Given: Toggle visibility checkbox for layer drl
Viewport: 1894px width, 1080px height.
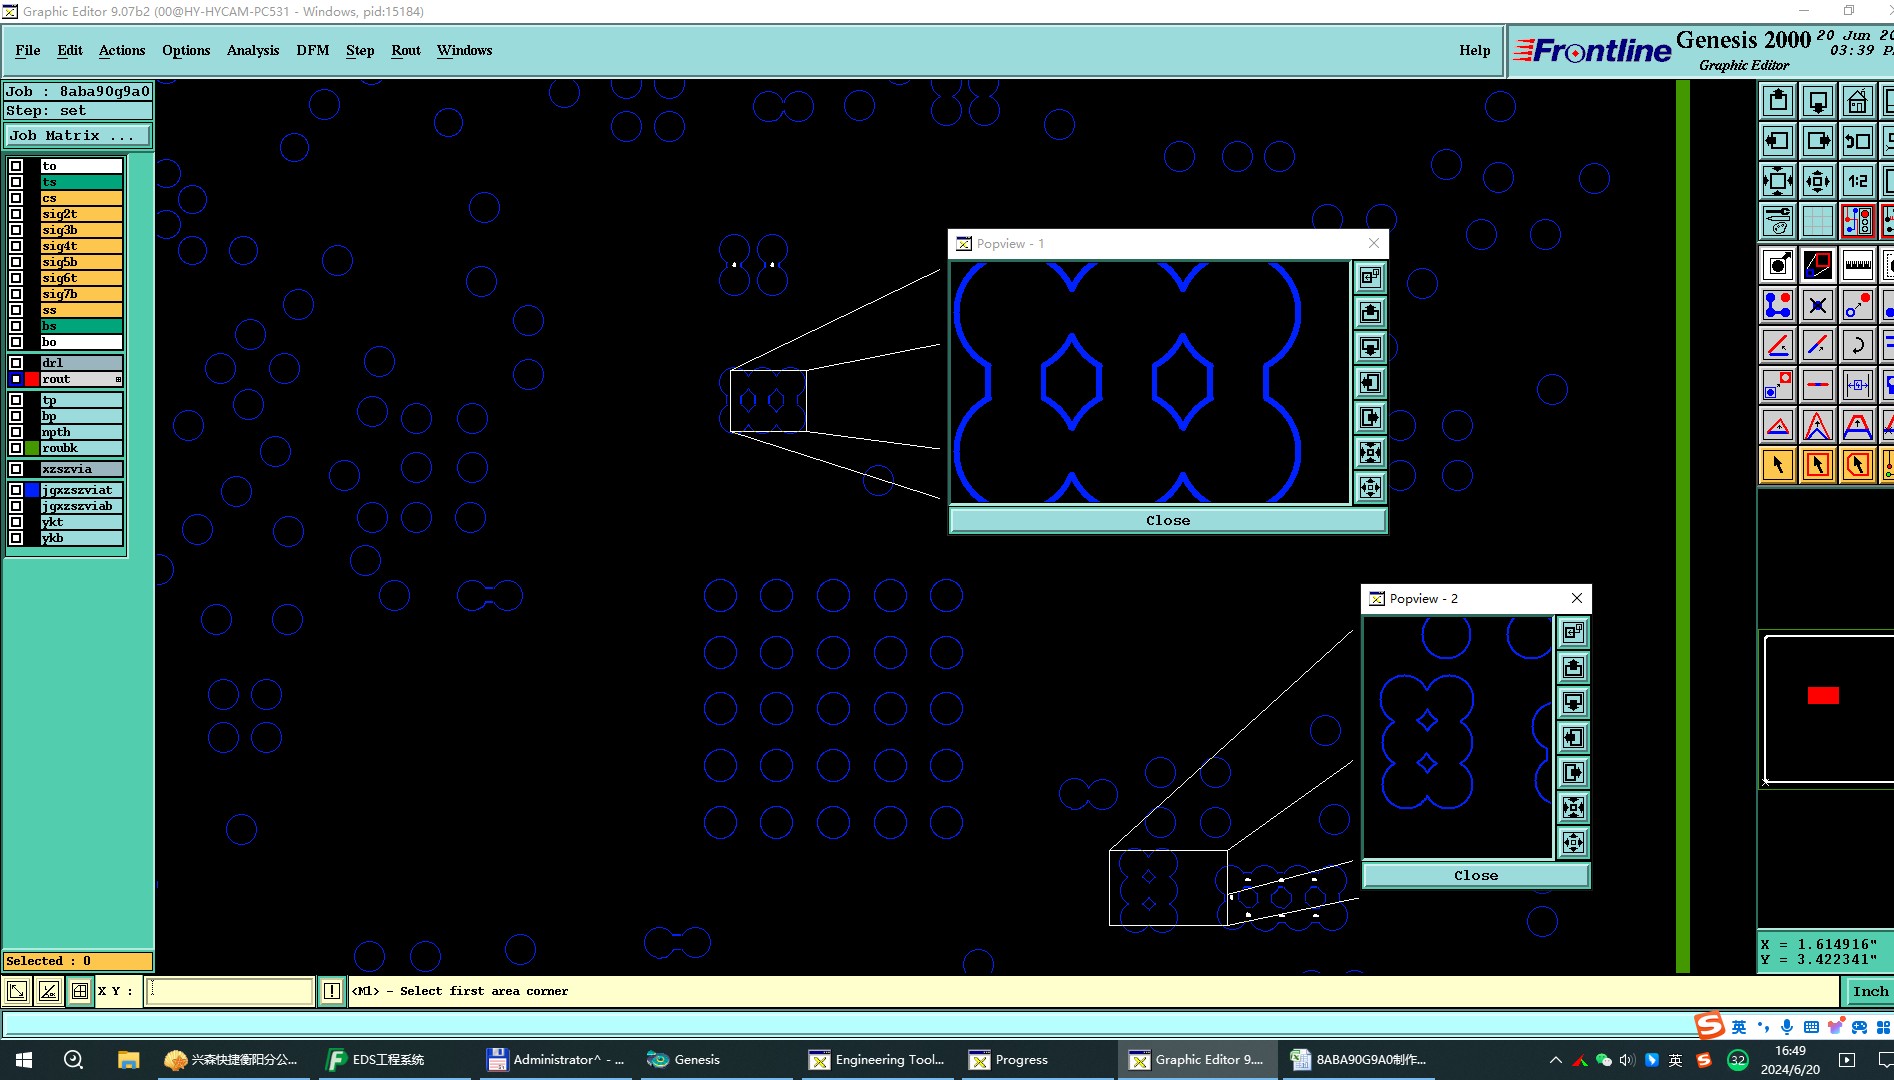Looking at the screenshot, I should coord(16,363).
